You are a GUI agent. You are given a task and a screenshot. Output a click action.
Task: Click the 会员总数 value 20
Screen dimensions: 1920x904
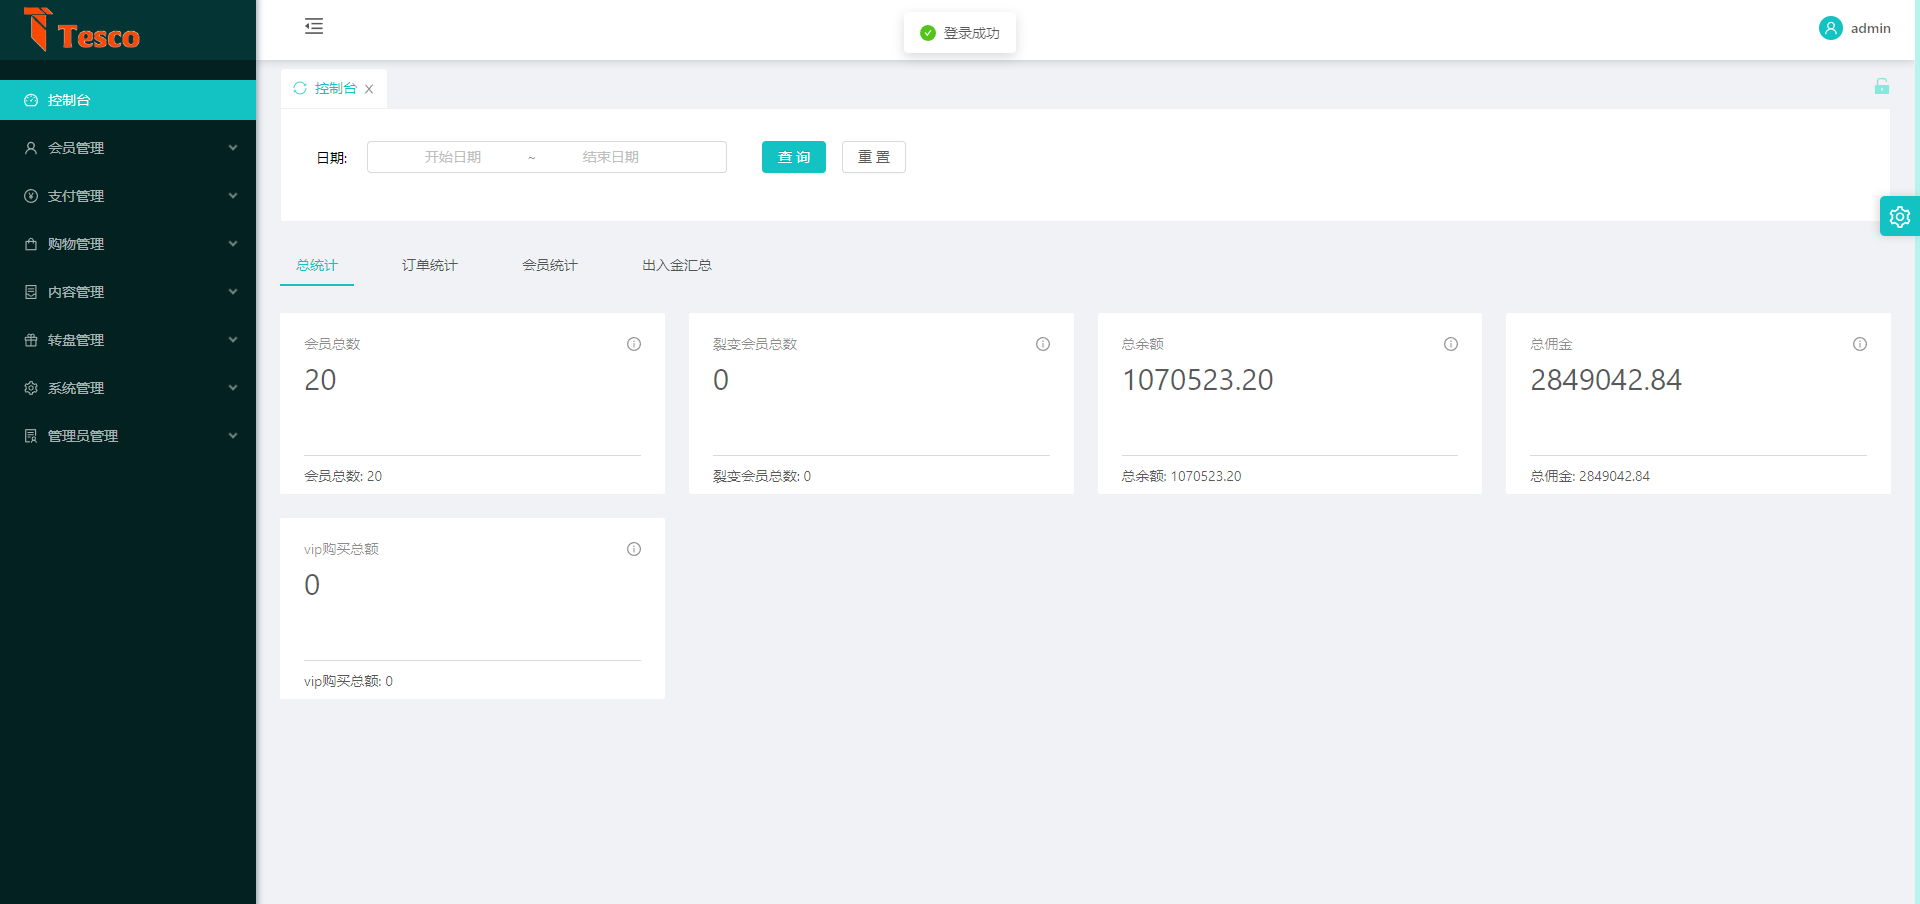click(320, 380)
